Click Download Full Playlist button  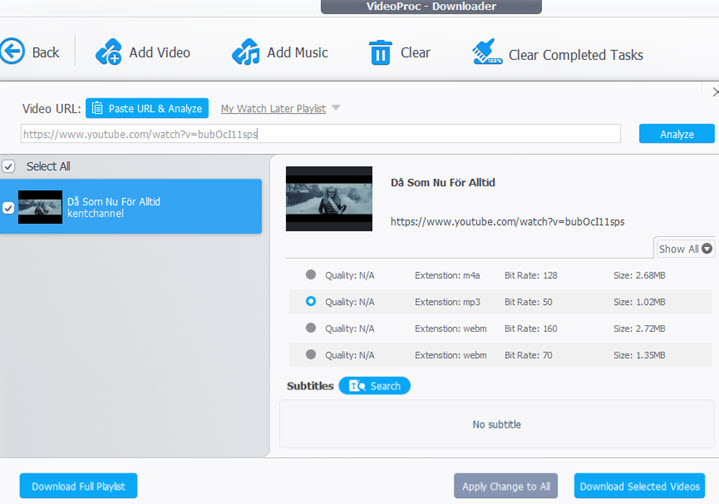coord(78,486)
